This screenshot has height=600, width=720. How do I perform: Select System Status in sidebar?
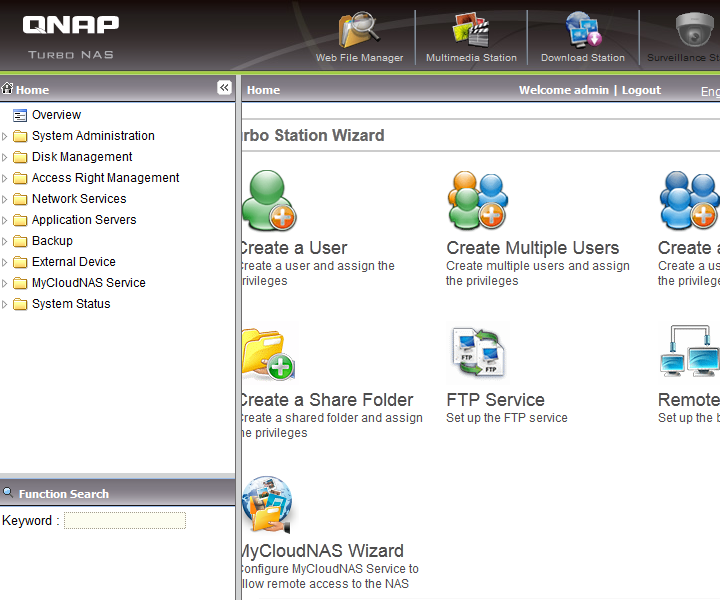point(71,304)
